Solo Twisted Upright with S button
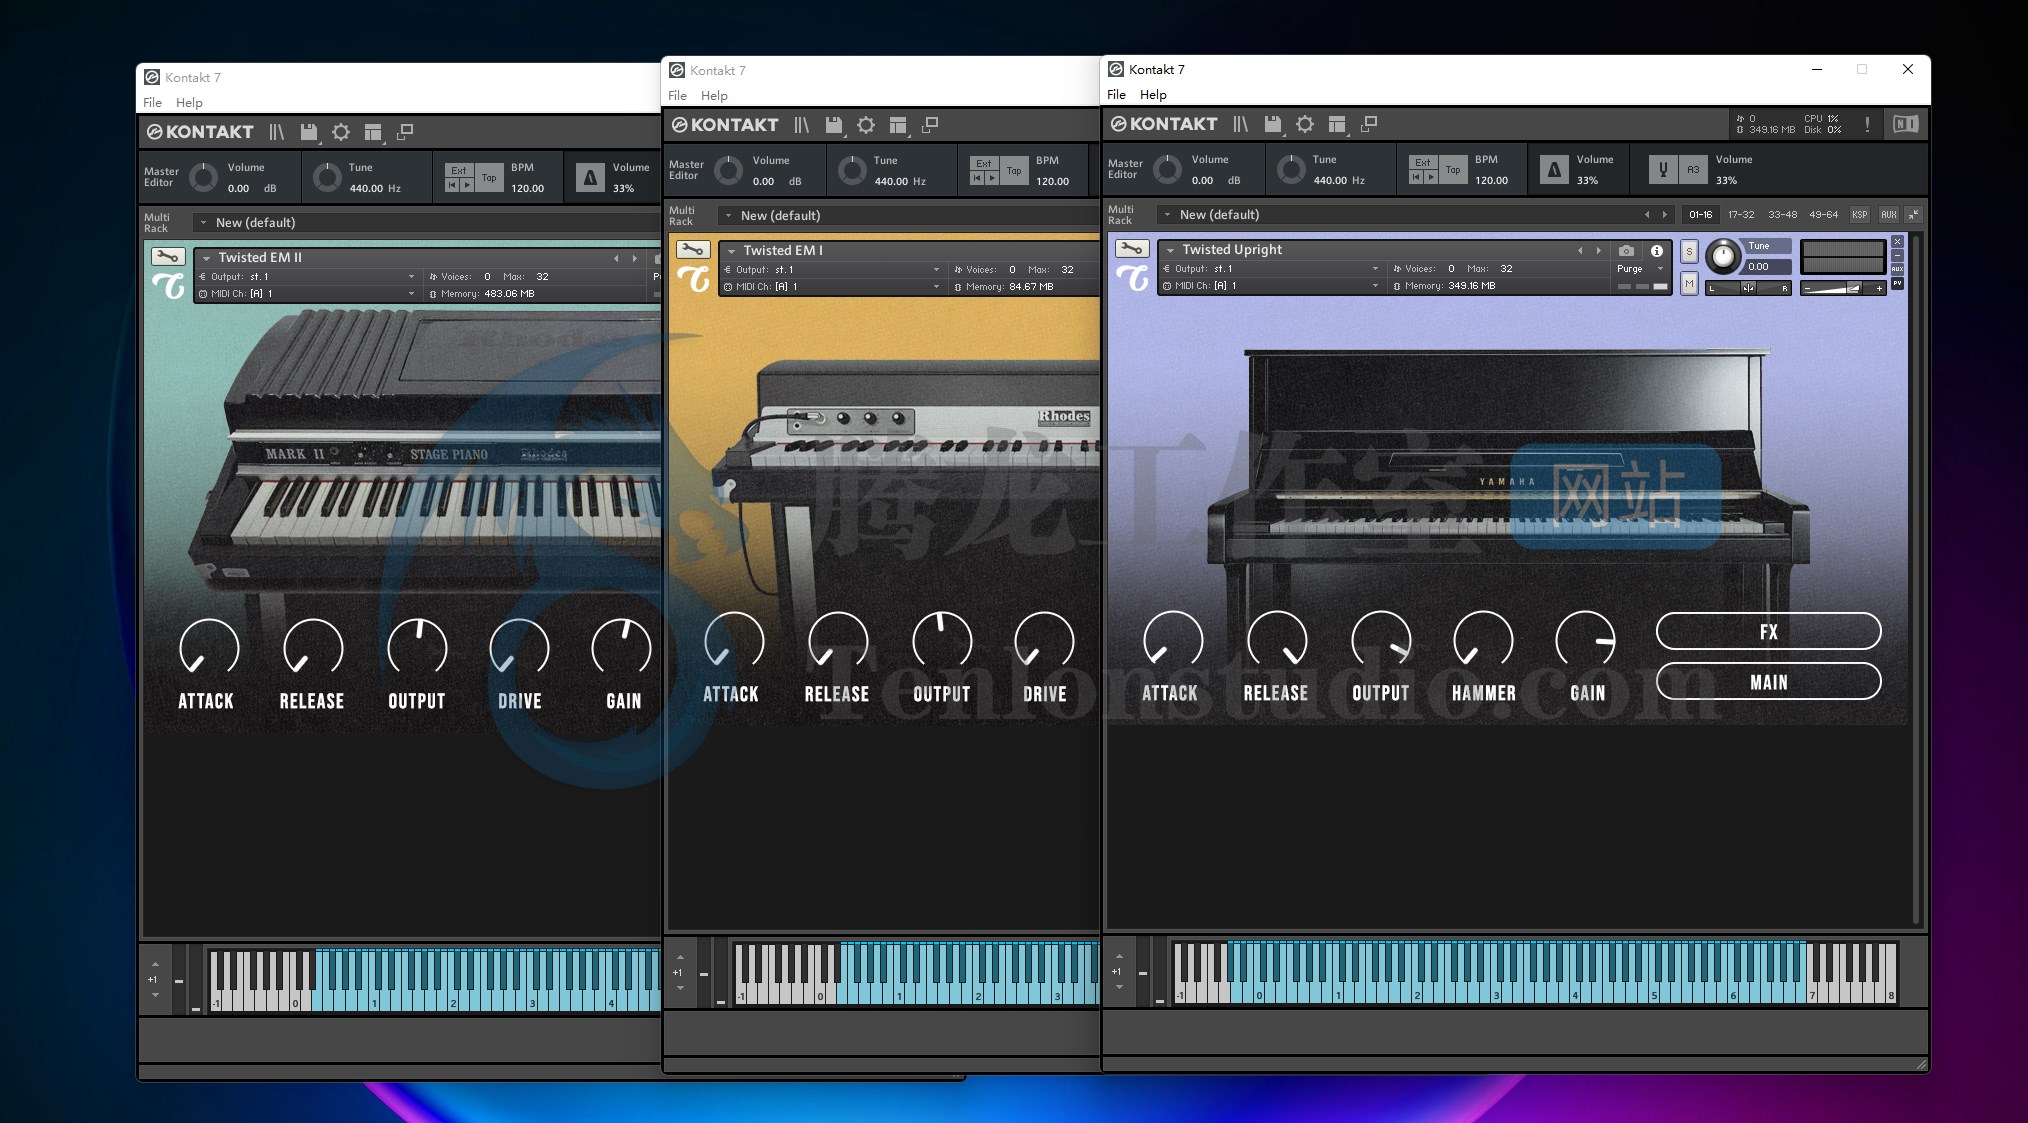Image resolution: width=2028 pixels, height=1123 pixels. (1689, 252)
